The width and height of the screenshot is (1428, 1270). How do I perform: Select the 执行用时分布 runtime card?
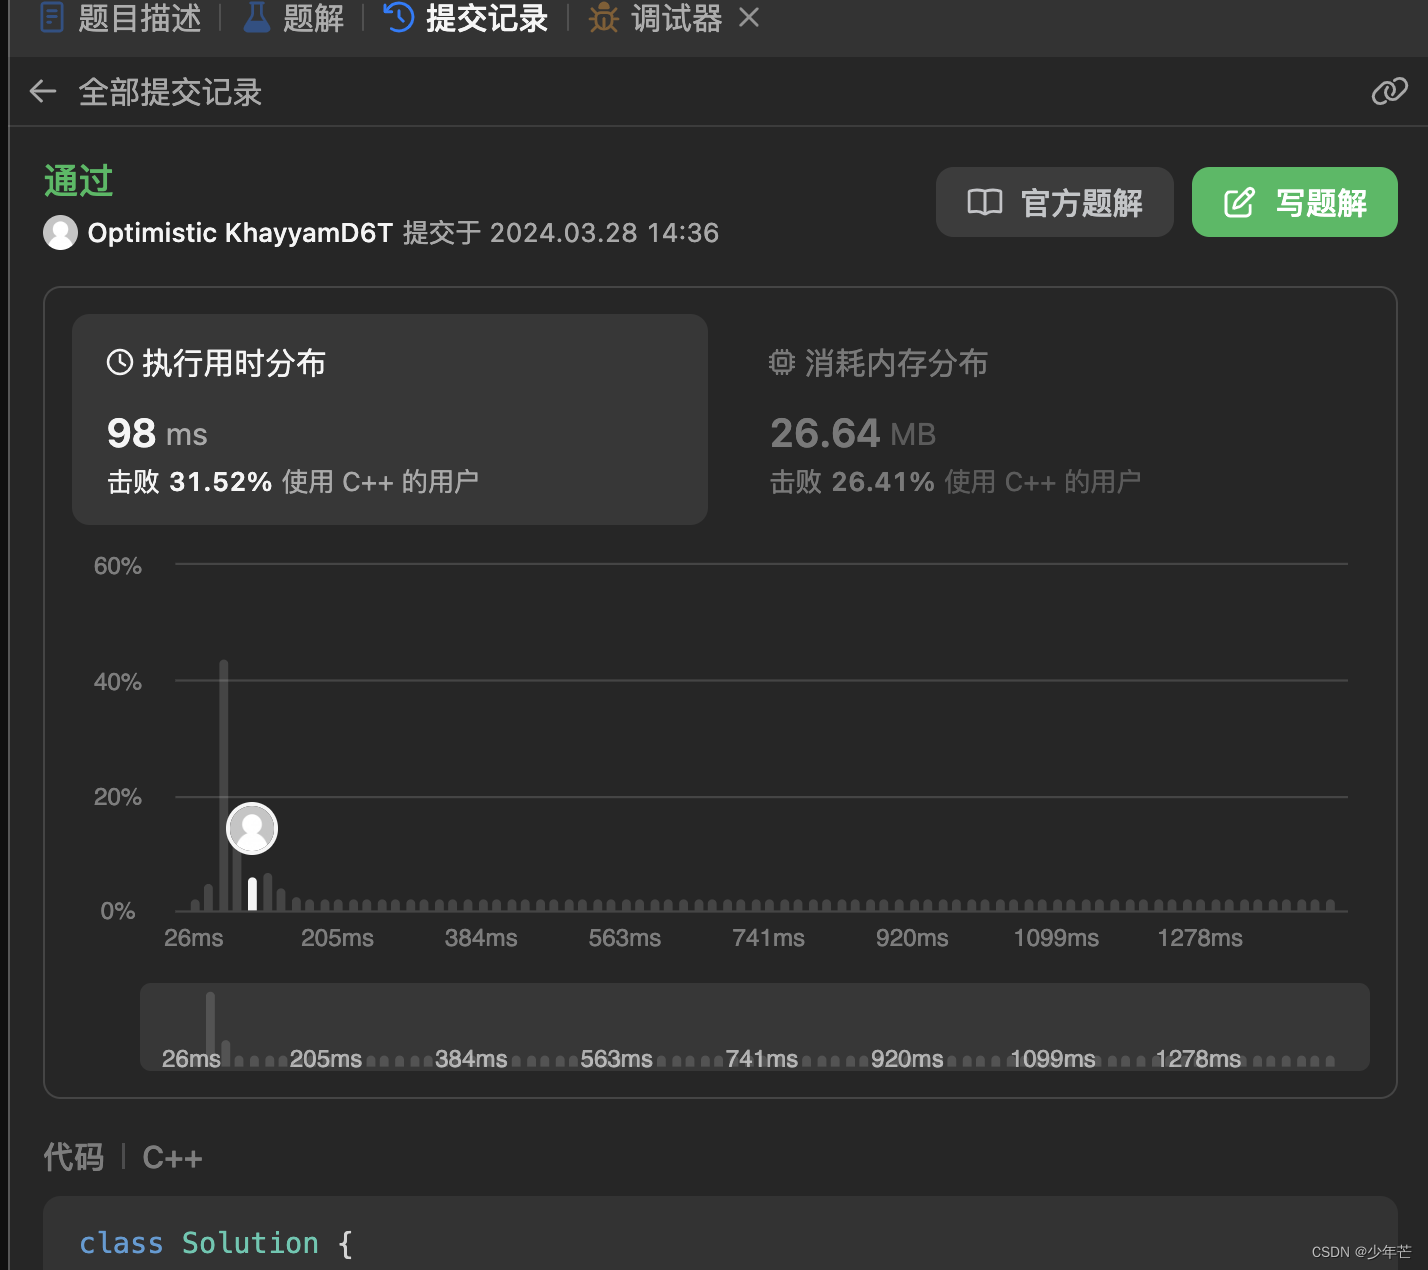point(390,419)
